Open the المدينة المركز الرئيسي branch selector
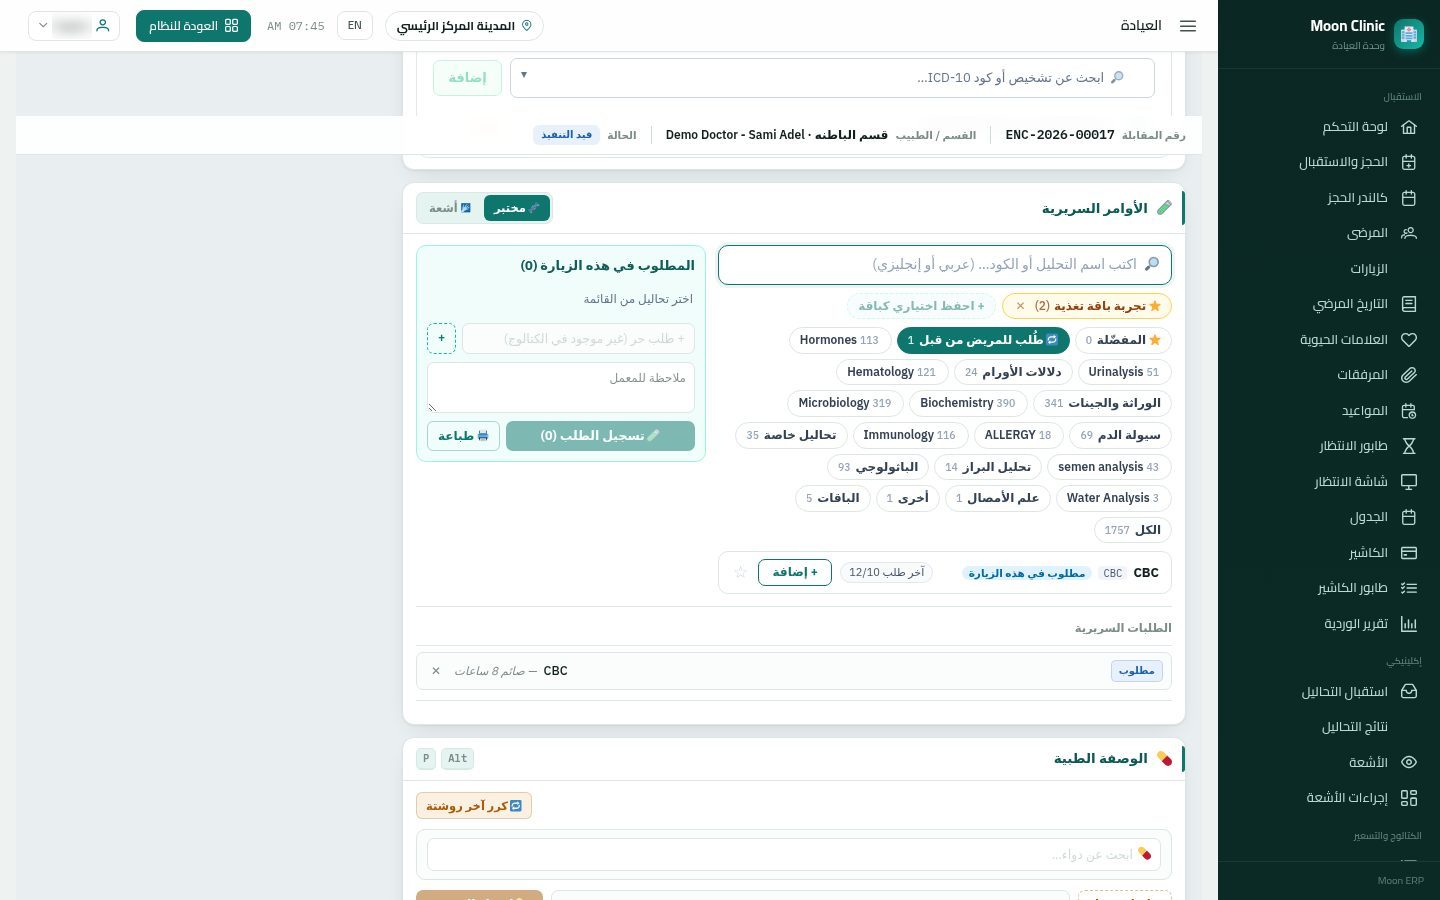1440x900 pixels. click(464, 26)
